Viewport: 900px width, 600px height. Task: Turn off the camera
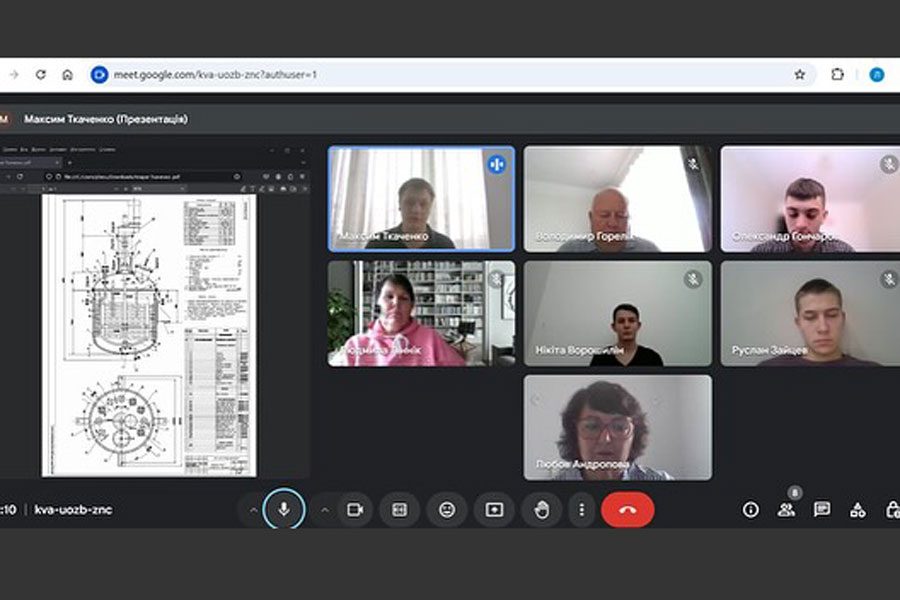(x=355, y=509)
